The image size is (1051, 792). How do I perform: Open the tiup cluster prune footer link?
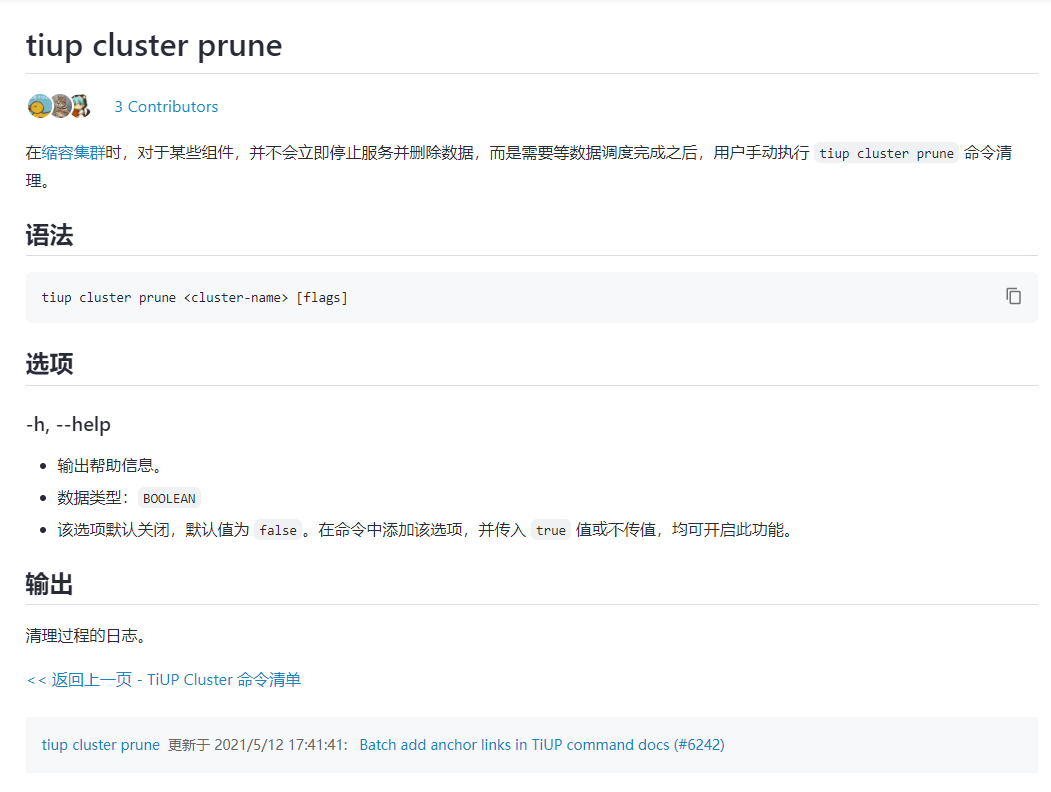click(101, 744)
